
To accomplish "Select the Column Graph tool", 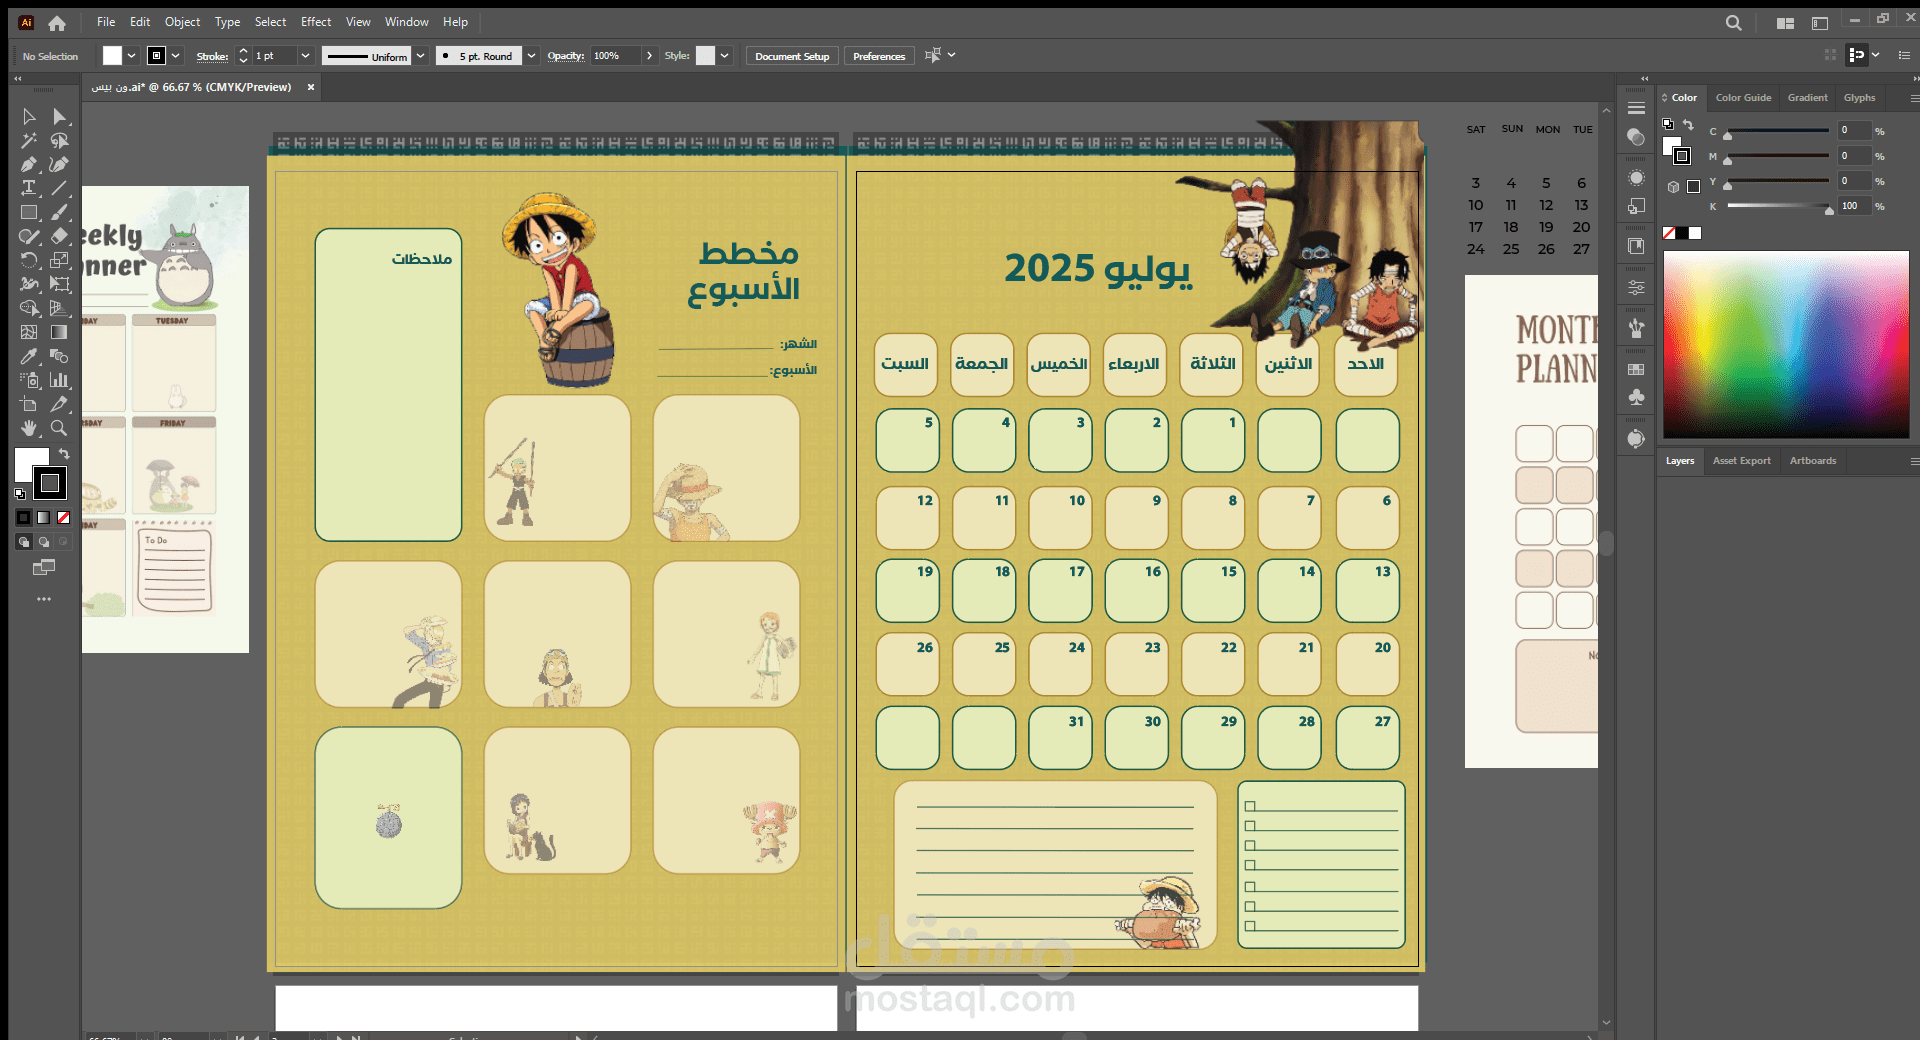I will click(60, 380).
